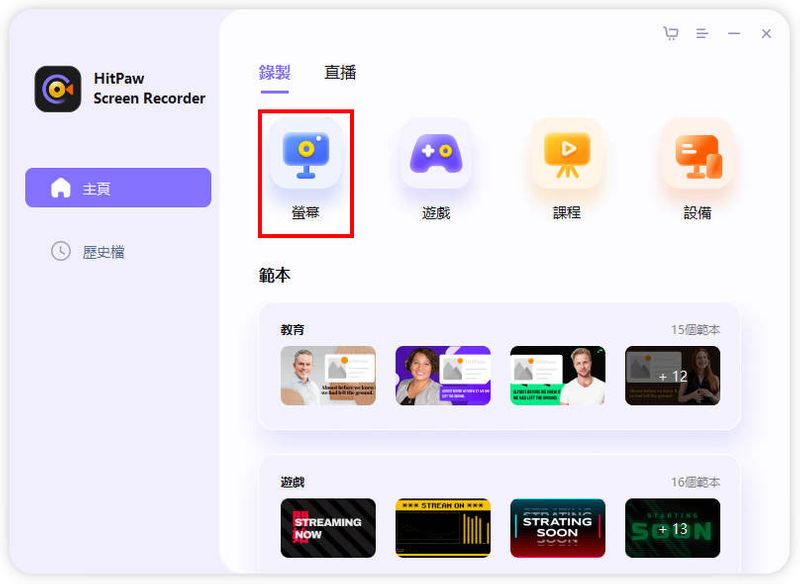Switch to the 直播 tab
800x584 pixels.
tap(340, 72)
